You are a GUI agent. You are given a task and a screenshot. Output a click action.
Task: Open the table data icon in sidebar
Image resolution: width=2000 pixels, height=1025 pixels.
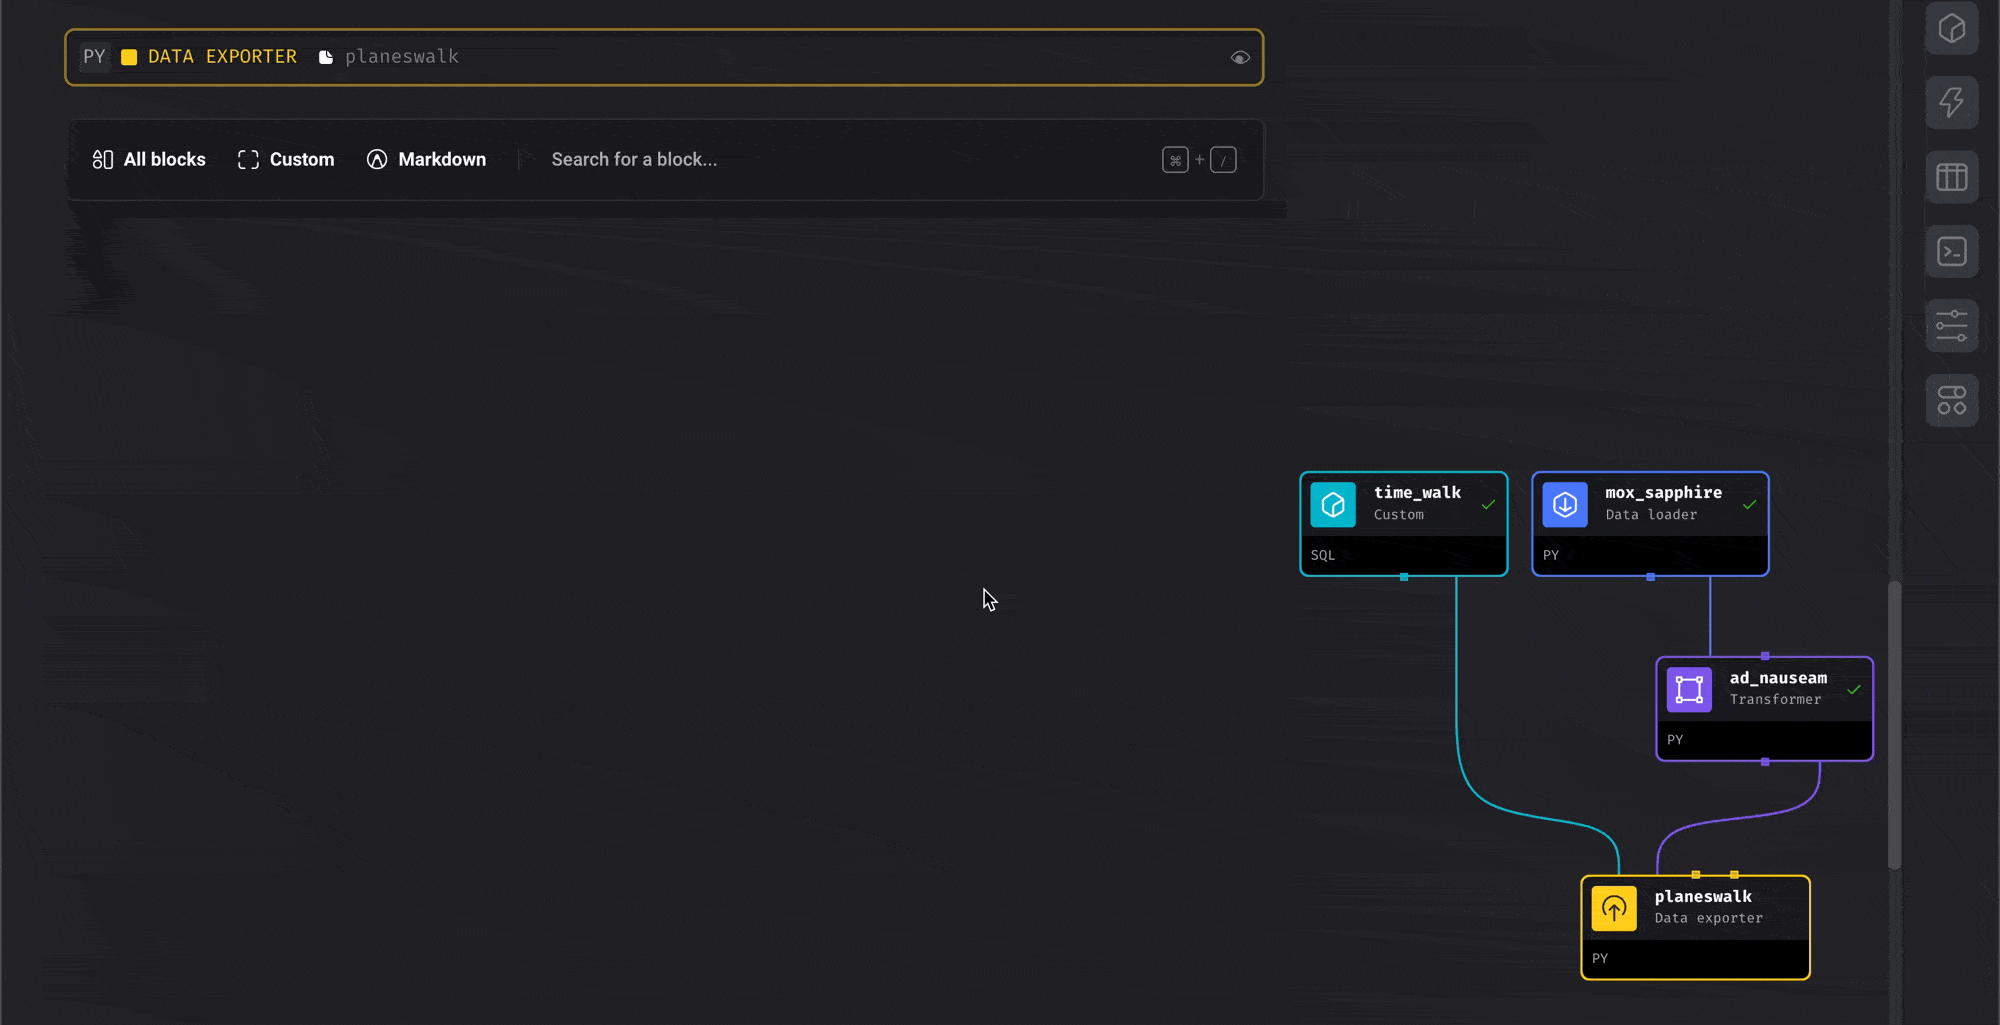[1951, 177]
